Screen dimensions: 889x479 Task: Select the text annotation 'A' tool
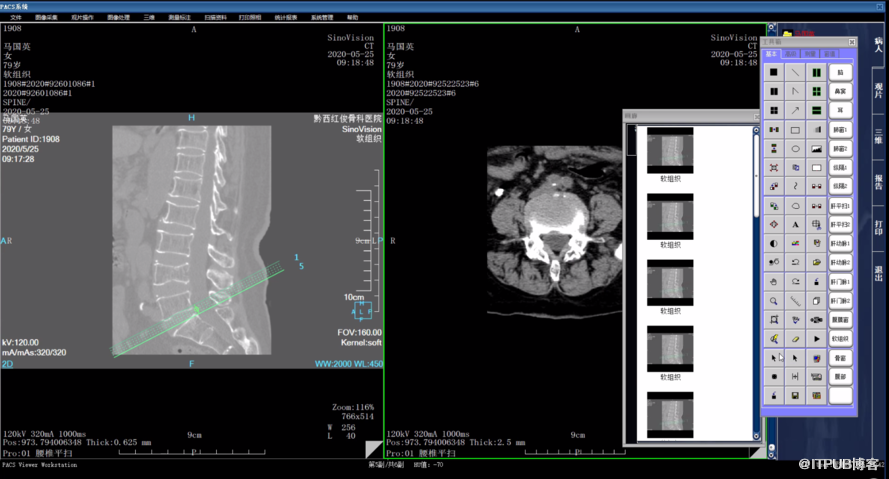[795, 225]
